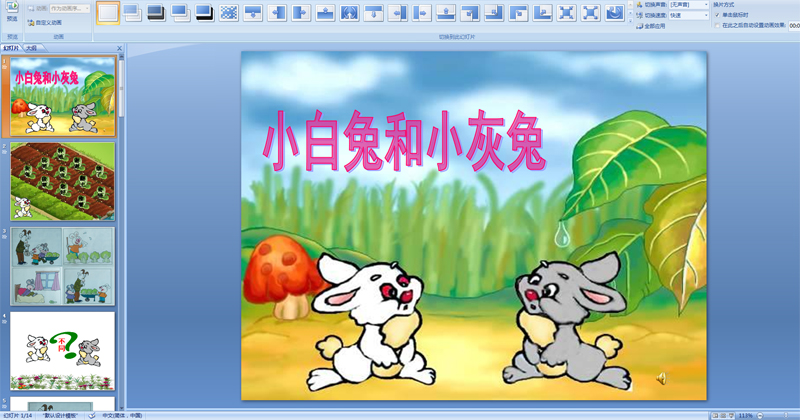The width and height of the screenshot is (800, 420).
Task: Select slide 2 vegetable field thumbnail
Action: click(63, 181)
